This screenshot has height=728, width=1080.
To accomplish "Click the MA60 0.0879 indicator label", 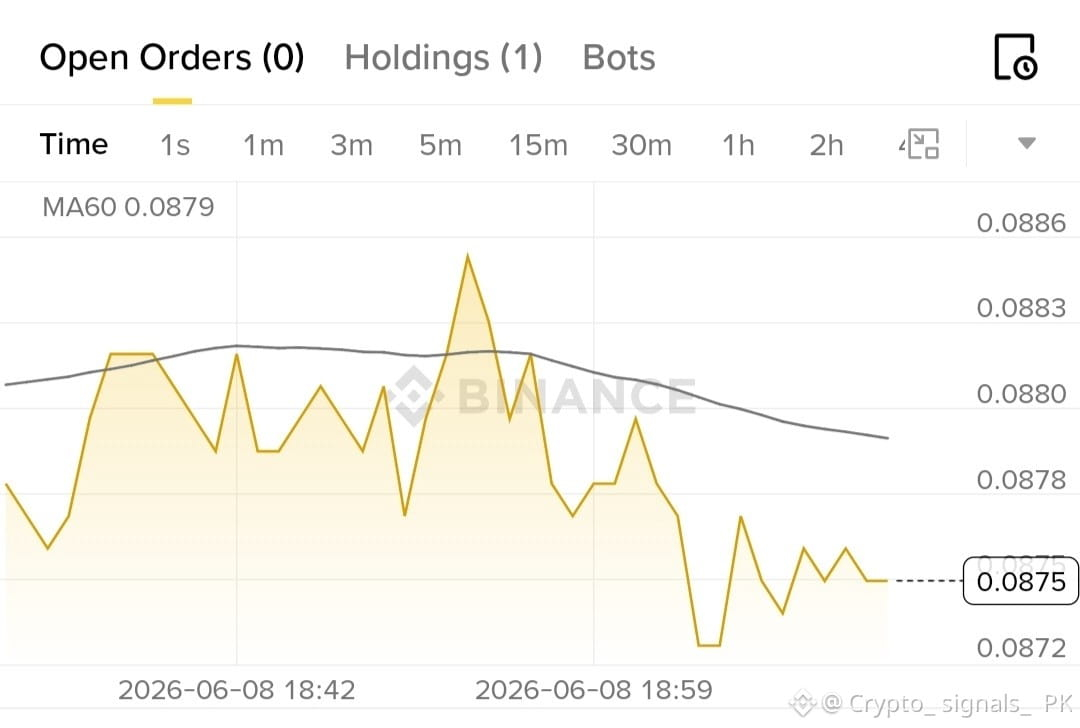I will (x=128, y=207).
